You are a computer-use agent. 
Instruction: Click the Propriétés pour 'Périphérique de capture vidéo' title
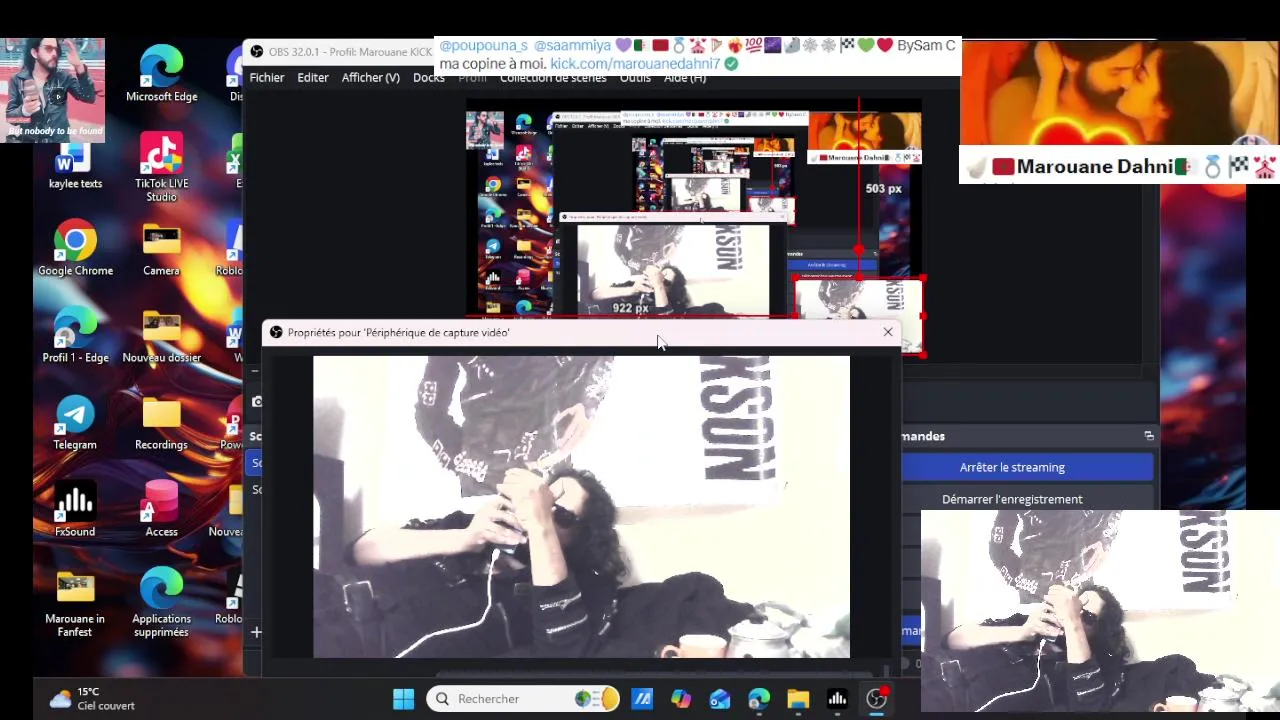tap(398, 332)
